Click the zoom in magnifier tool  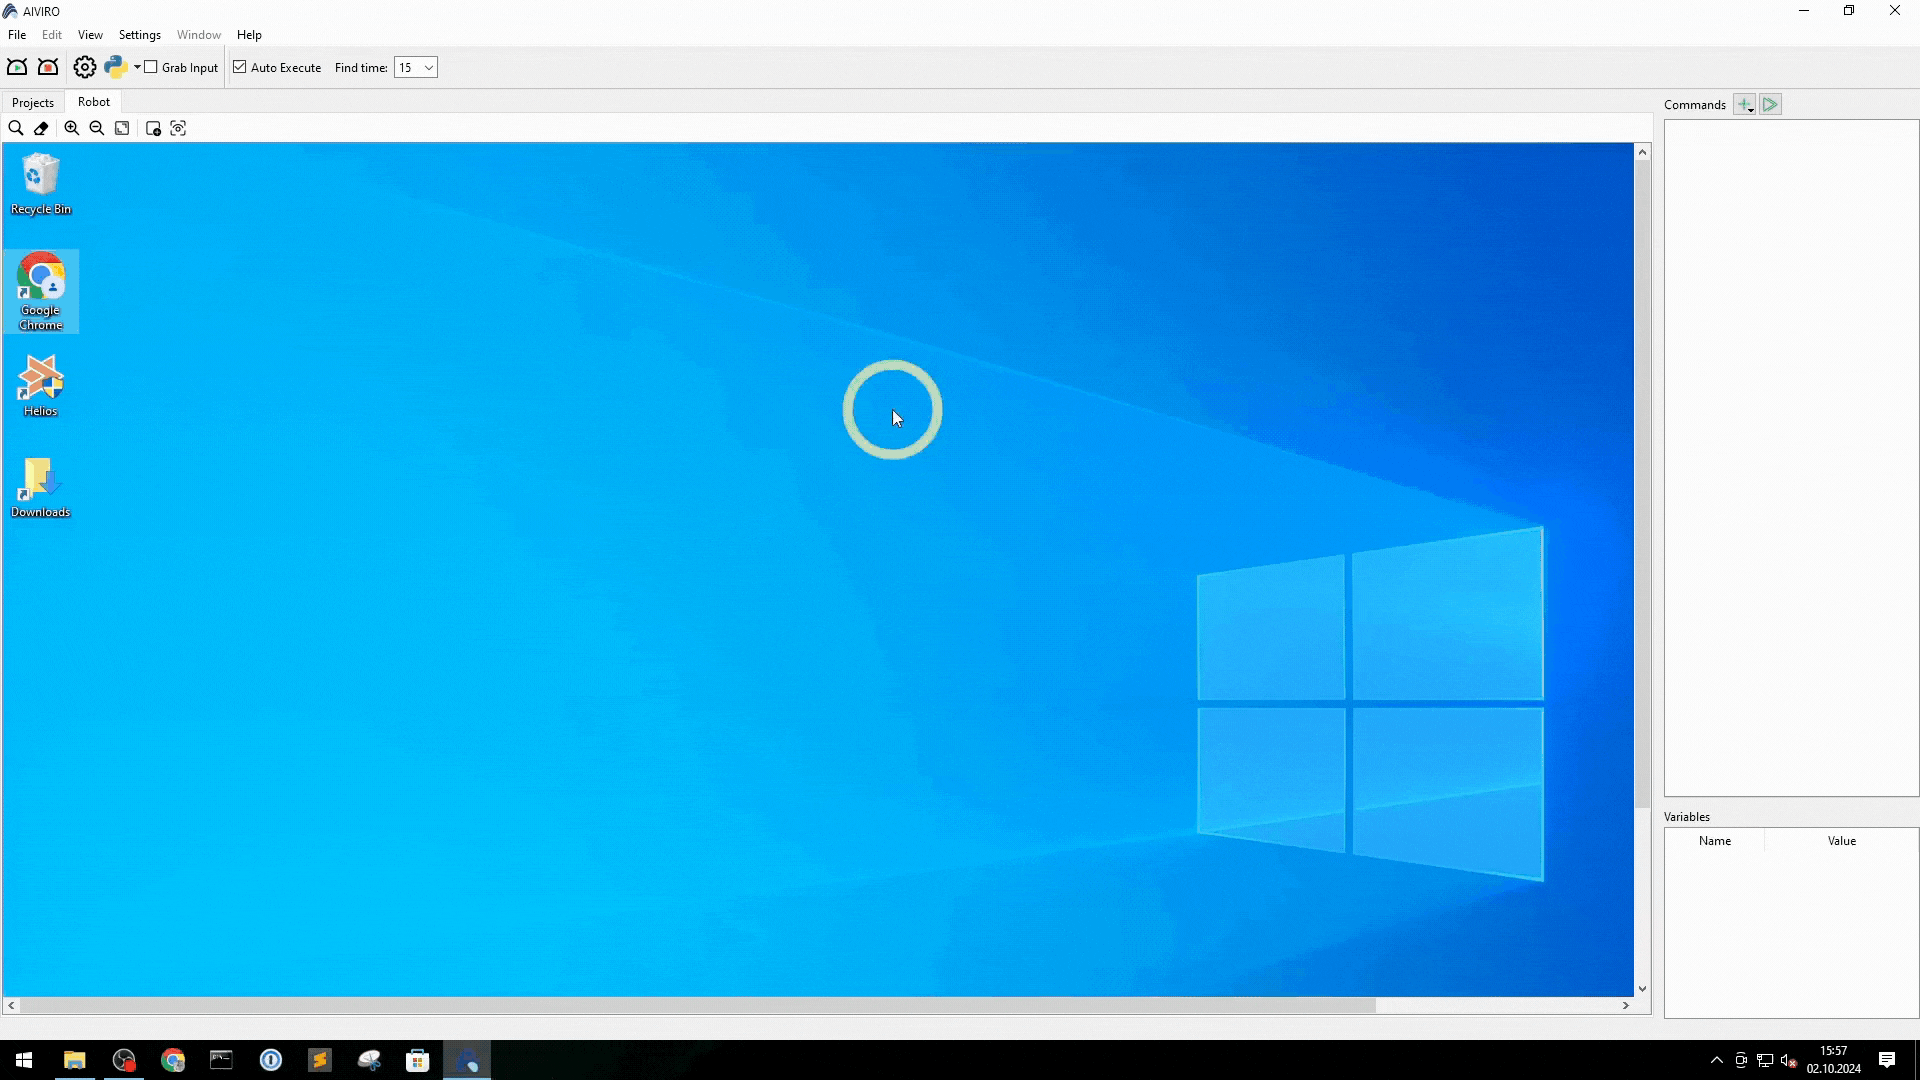pos(71,128)
